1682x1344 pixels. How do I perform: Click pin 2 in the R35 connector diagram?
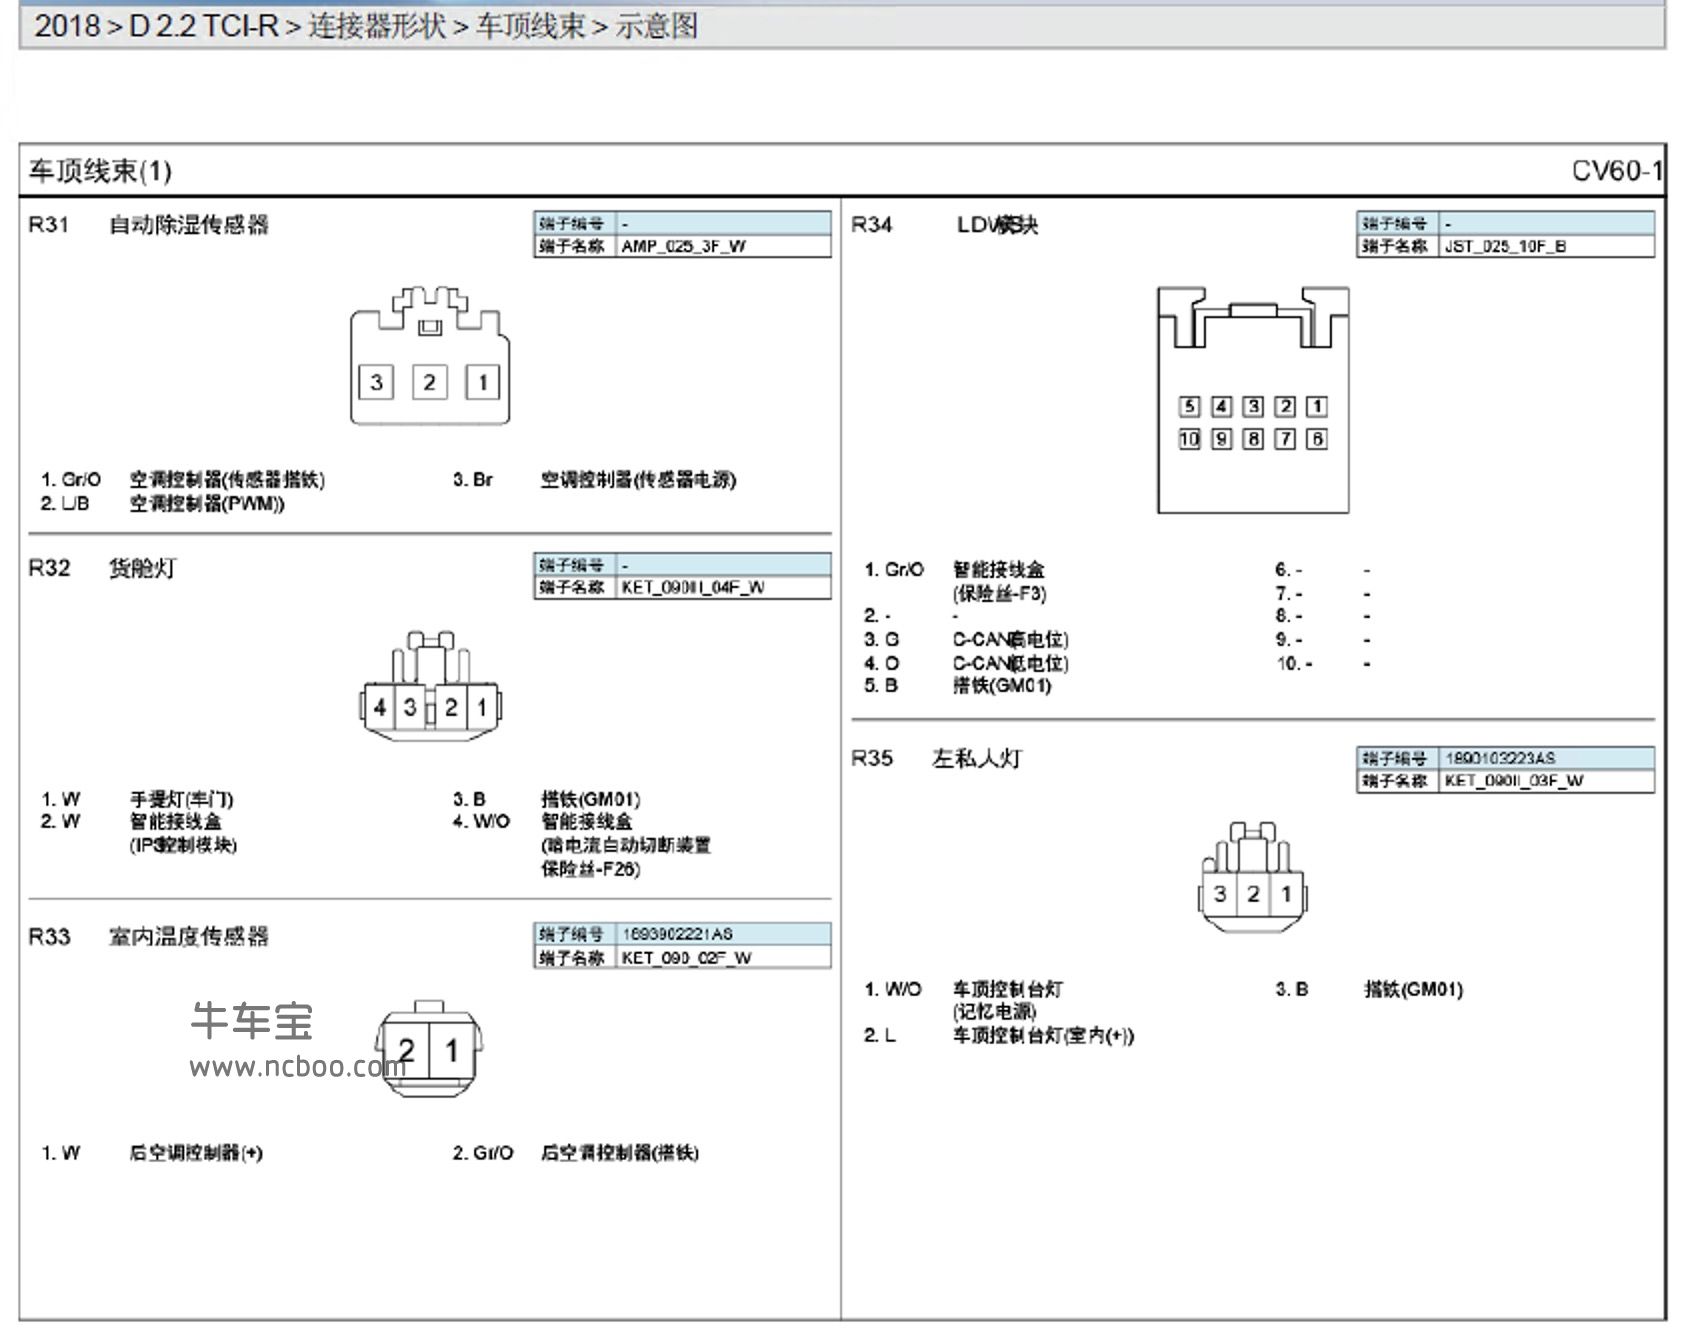[1253, 894]
